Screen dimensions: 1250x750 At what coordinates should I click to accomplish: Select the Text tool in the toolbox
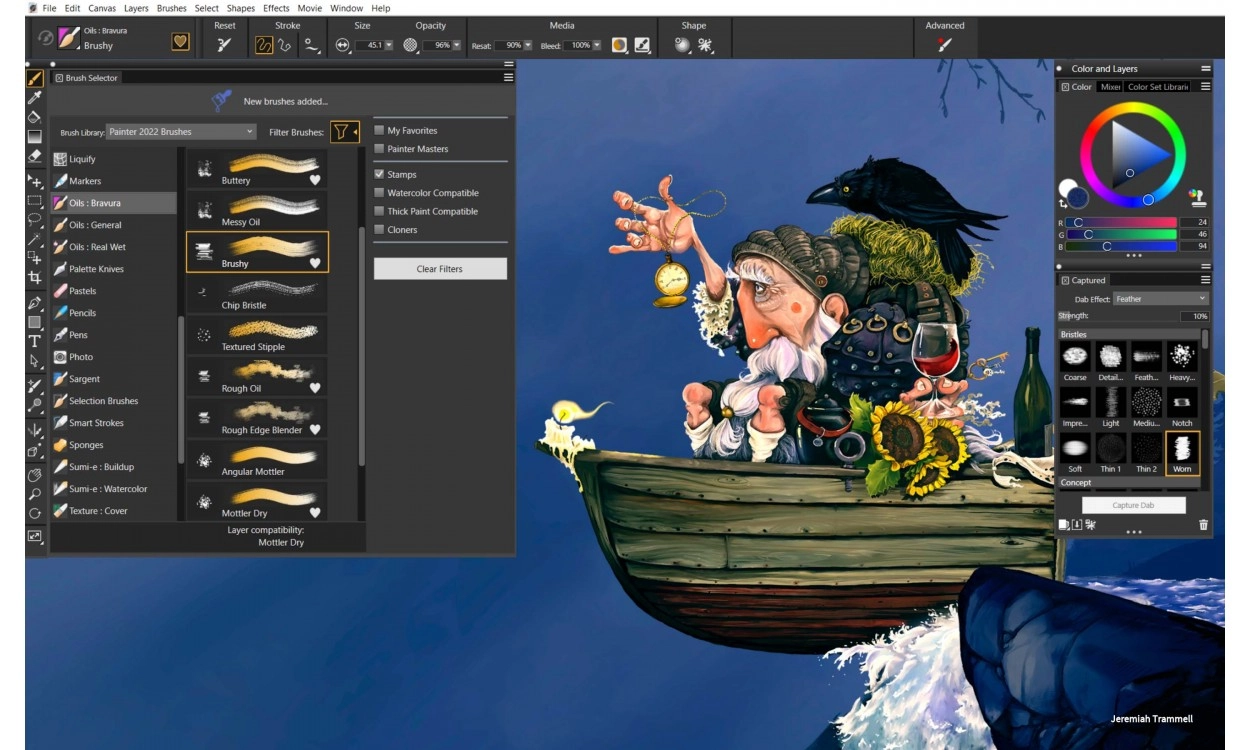tap(34, 341)
